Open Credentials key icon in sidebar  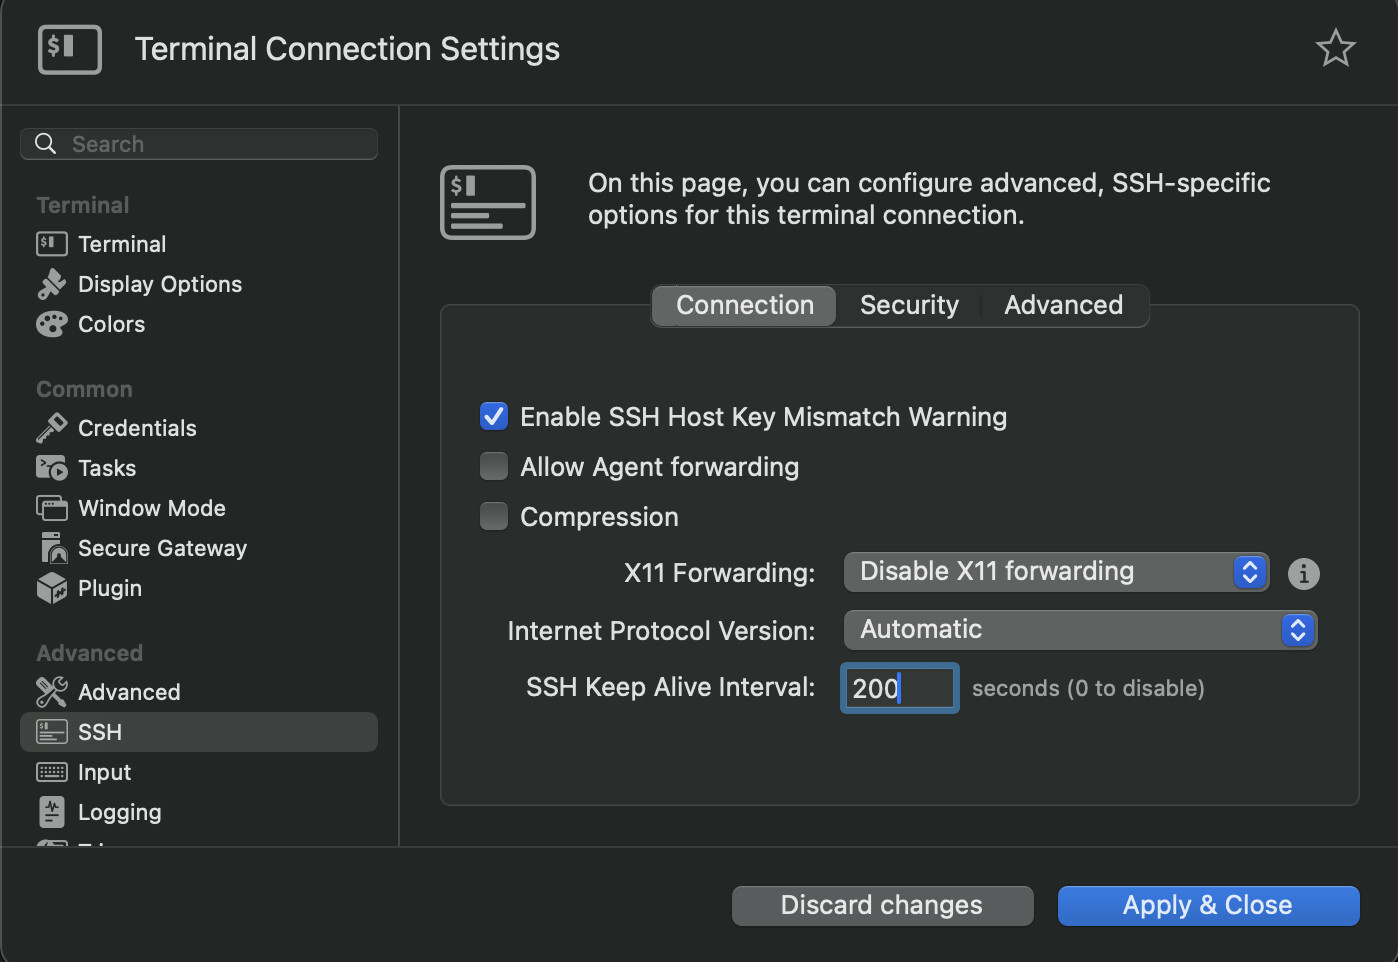tap(51, 428)
